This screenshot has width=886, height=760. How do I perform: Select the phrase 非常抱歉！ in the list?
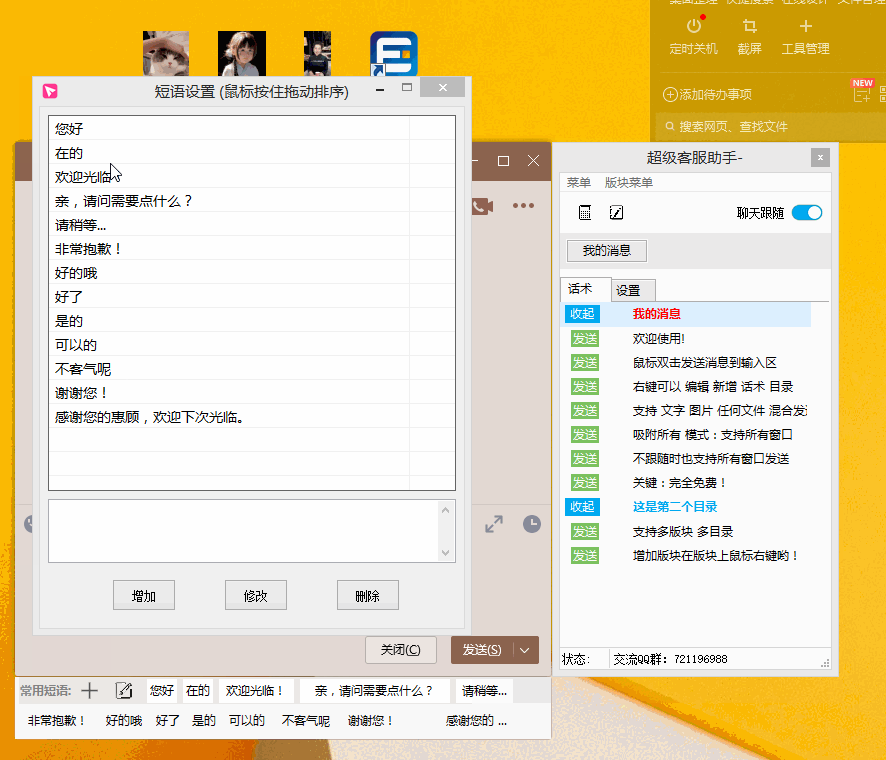coord(89,249)
